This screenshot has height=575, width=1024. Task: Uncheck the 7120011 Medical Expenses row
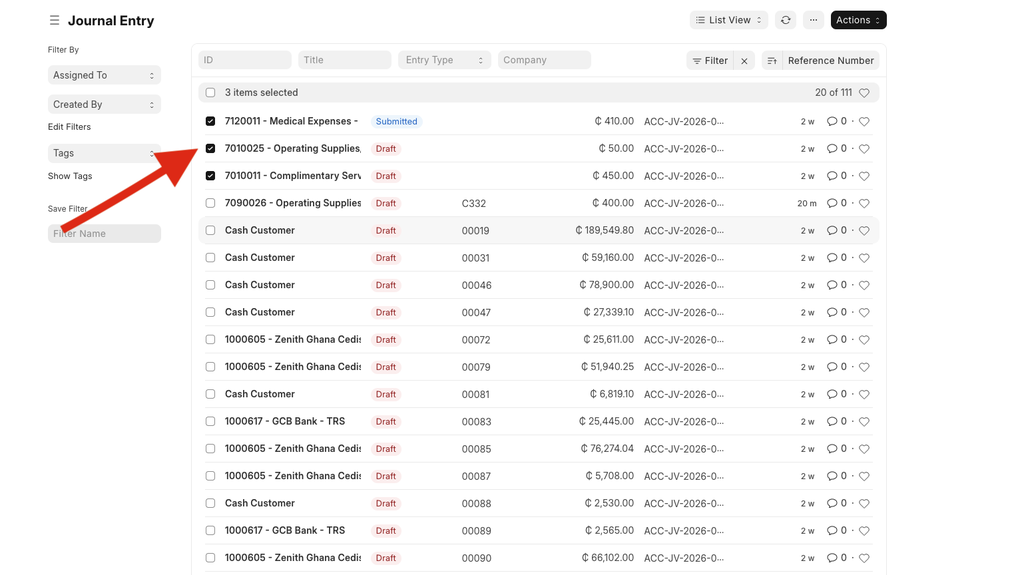210,121
